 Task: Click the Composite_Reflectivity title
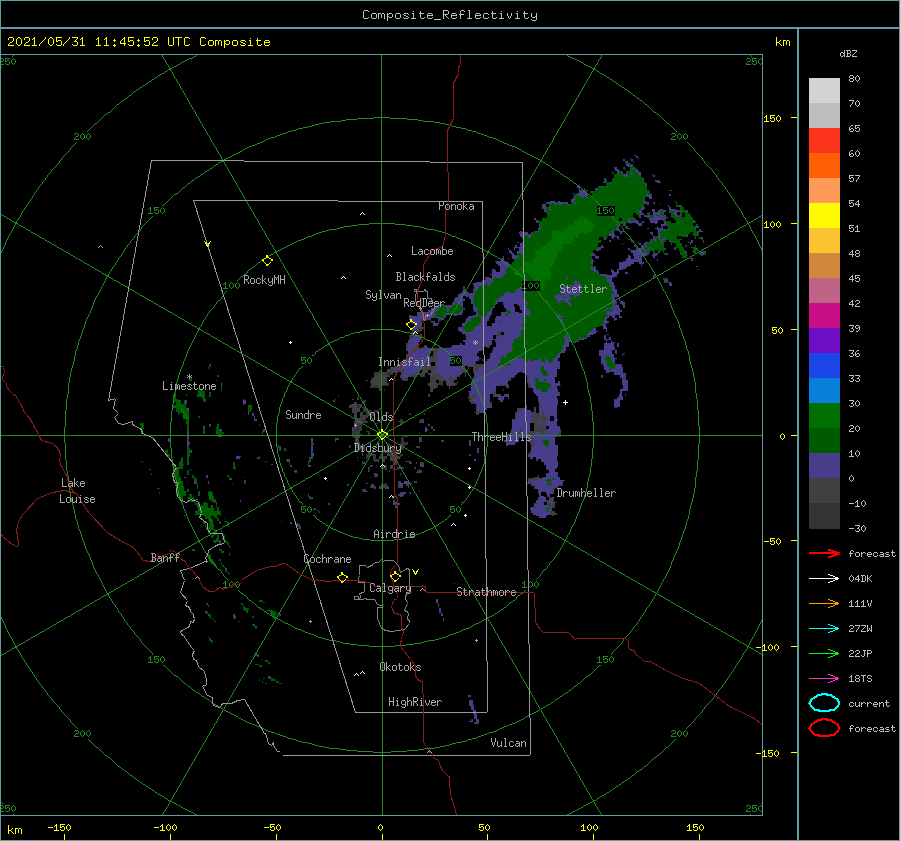450,15
